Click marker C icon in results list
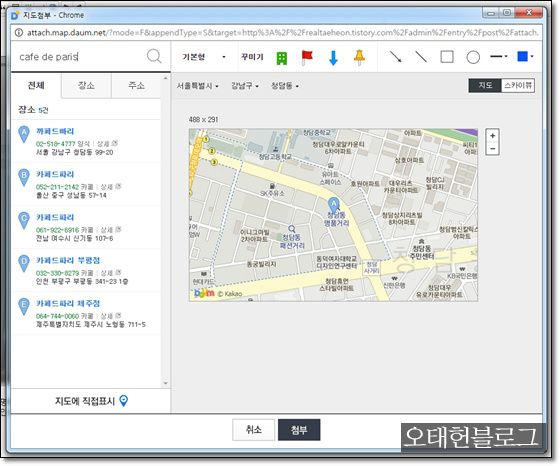This screenshot has height=466, width=560. point(24,220)
